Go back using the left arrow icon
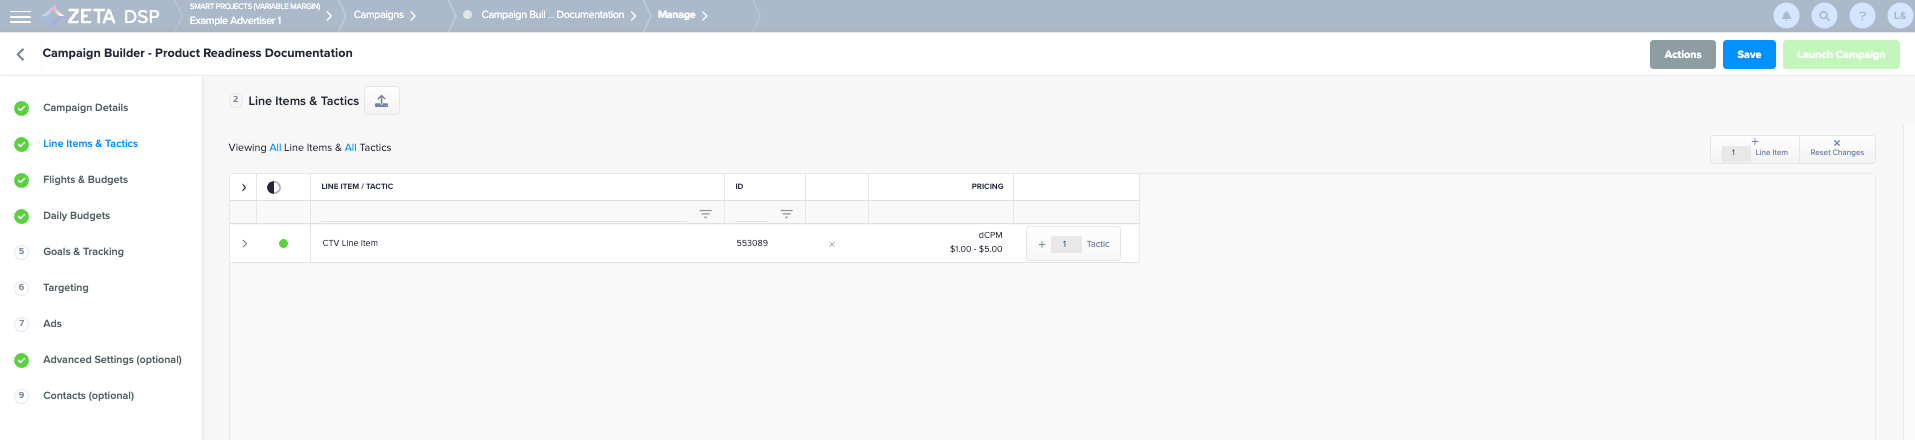Viewport: 1915px width, 440px height. (x=20, y=54)
